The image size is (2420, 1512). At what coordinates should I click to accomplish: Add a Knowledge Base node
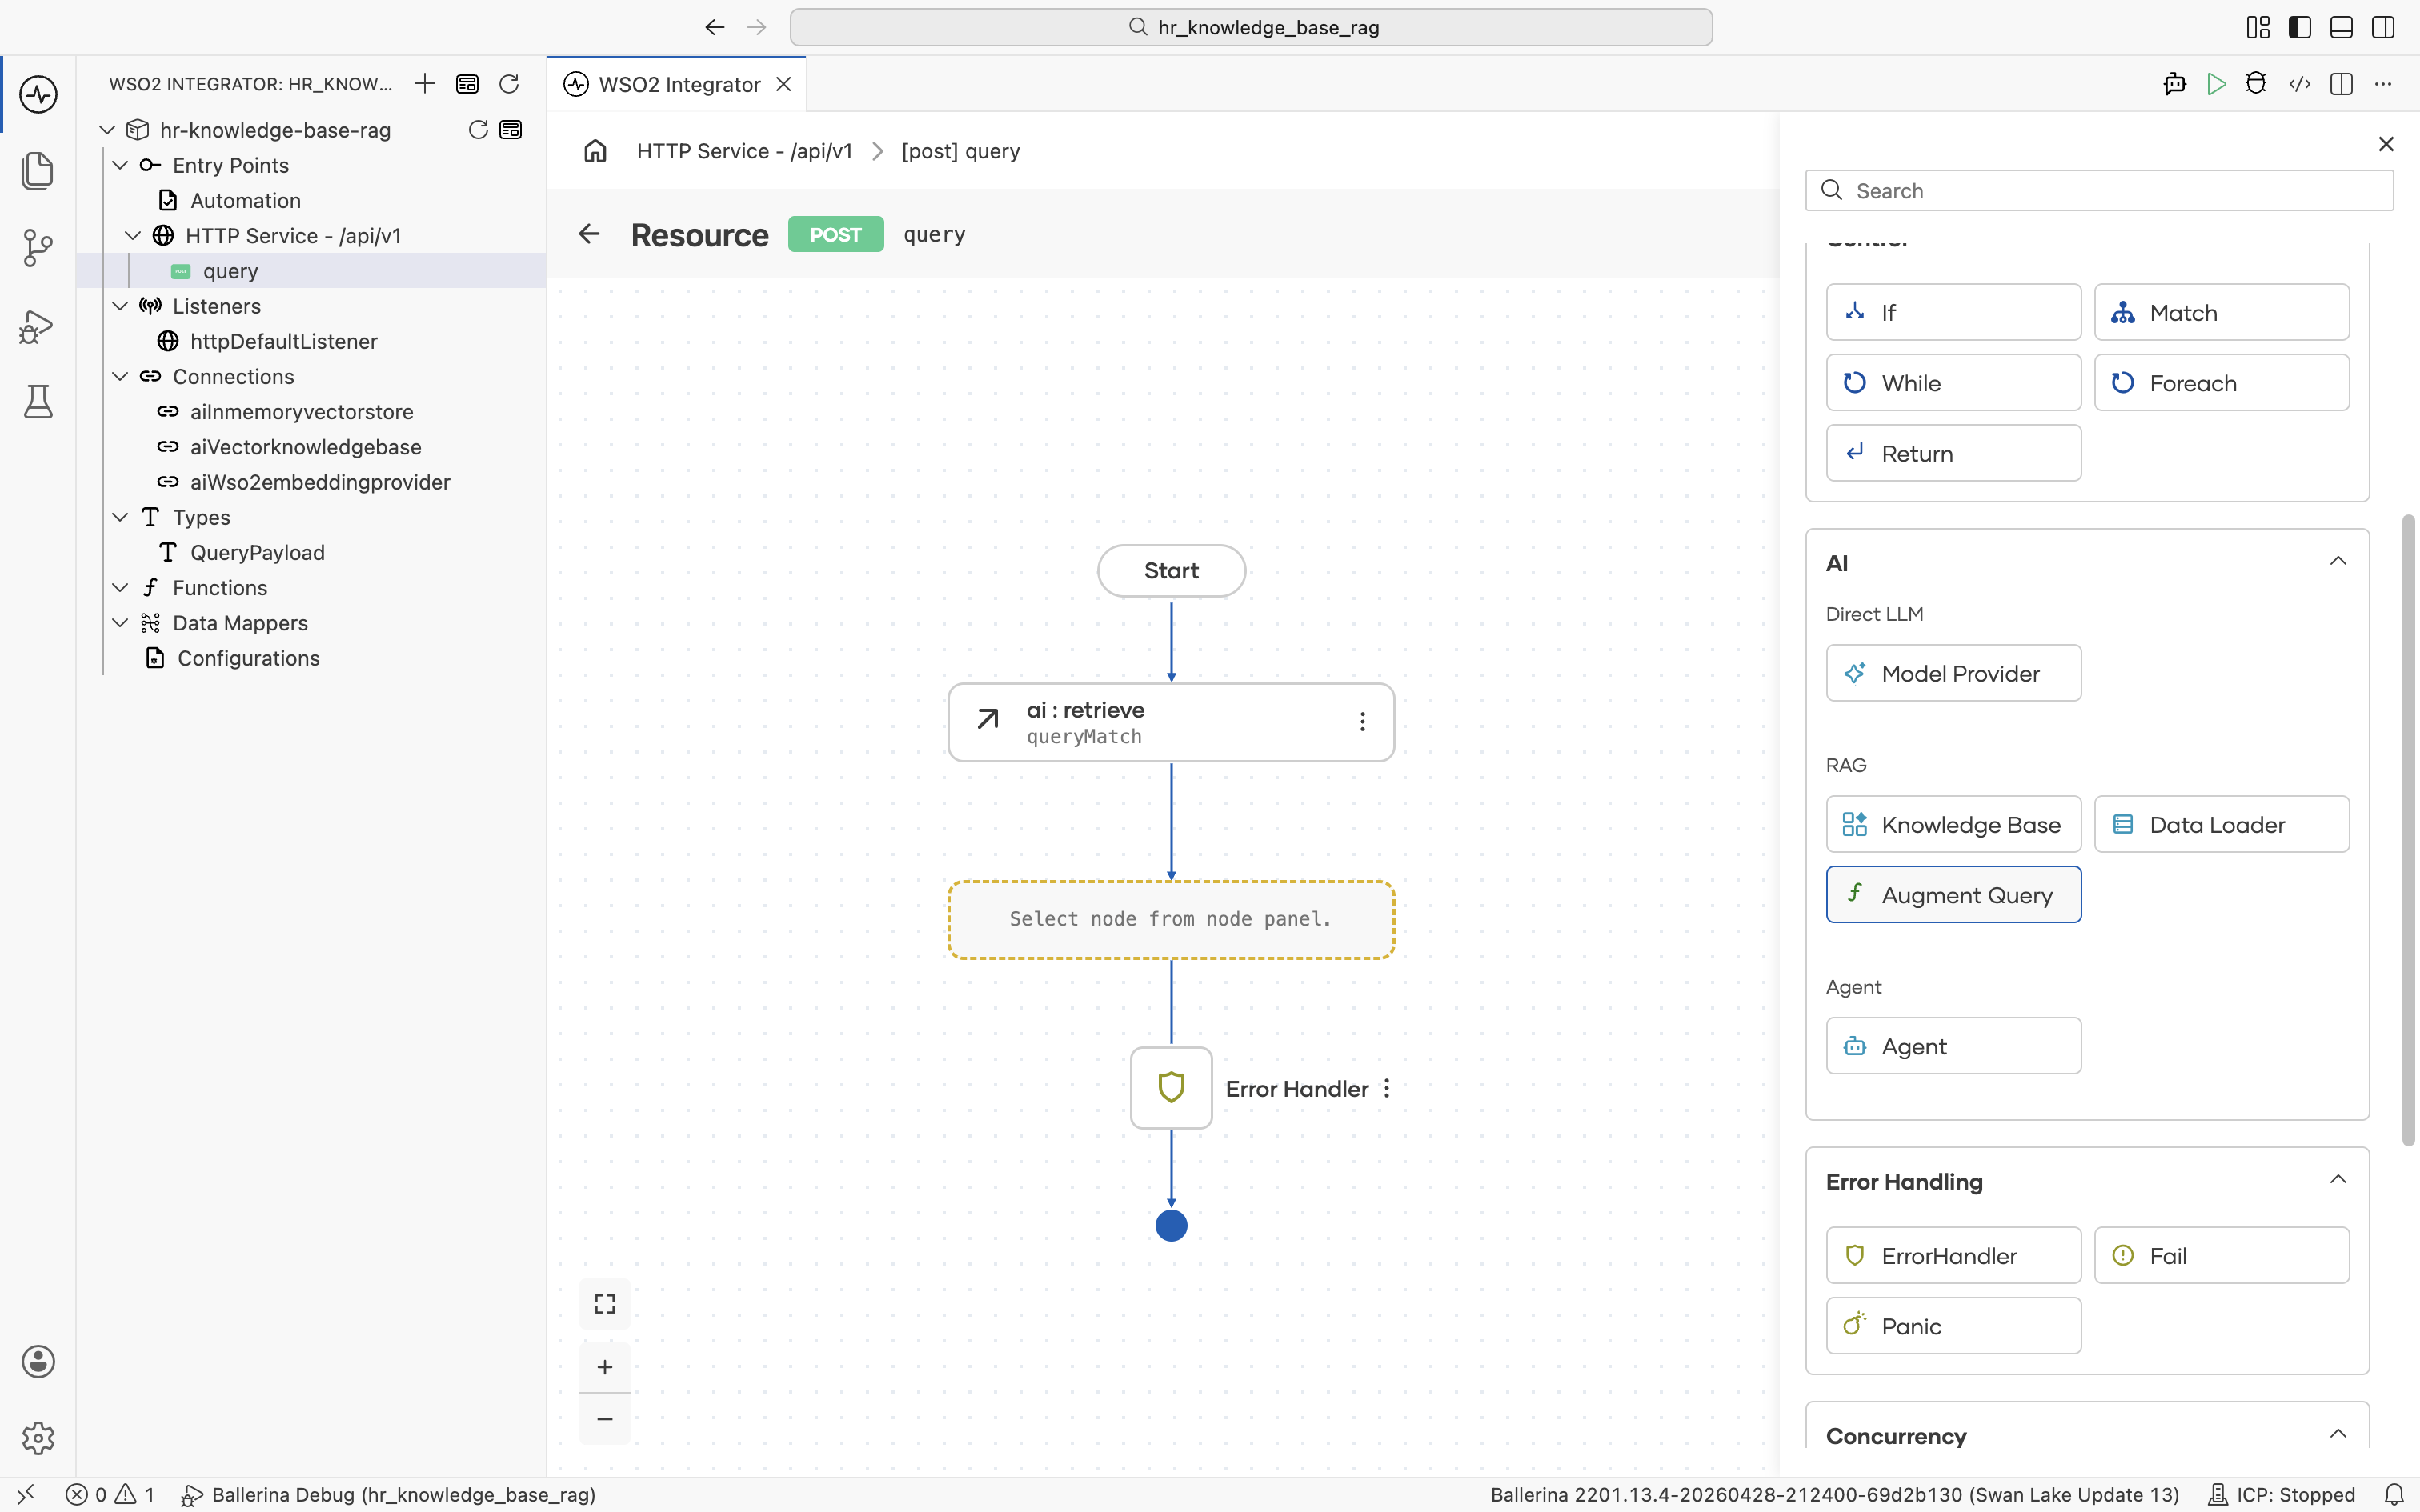[1953, 824]
